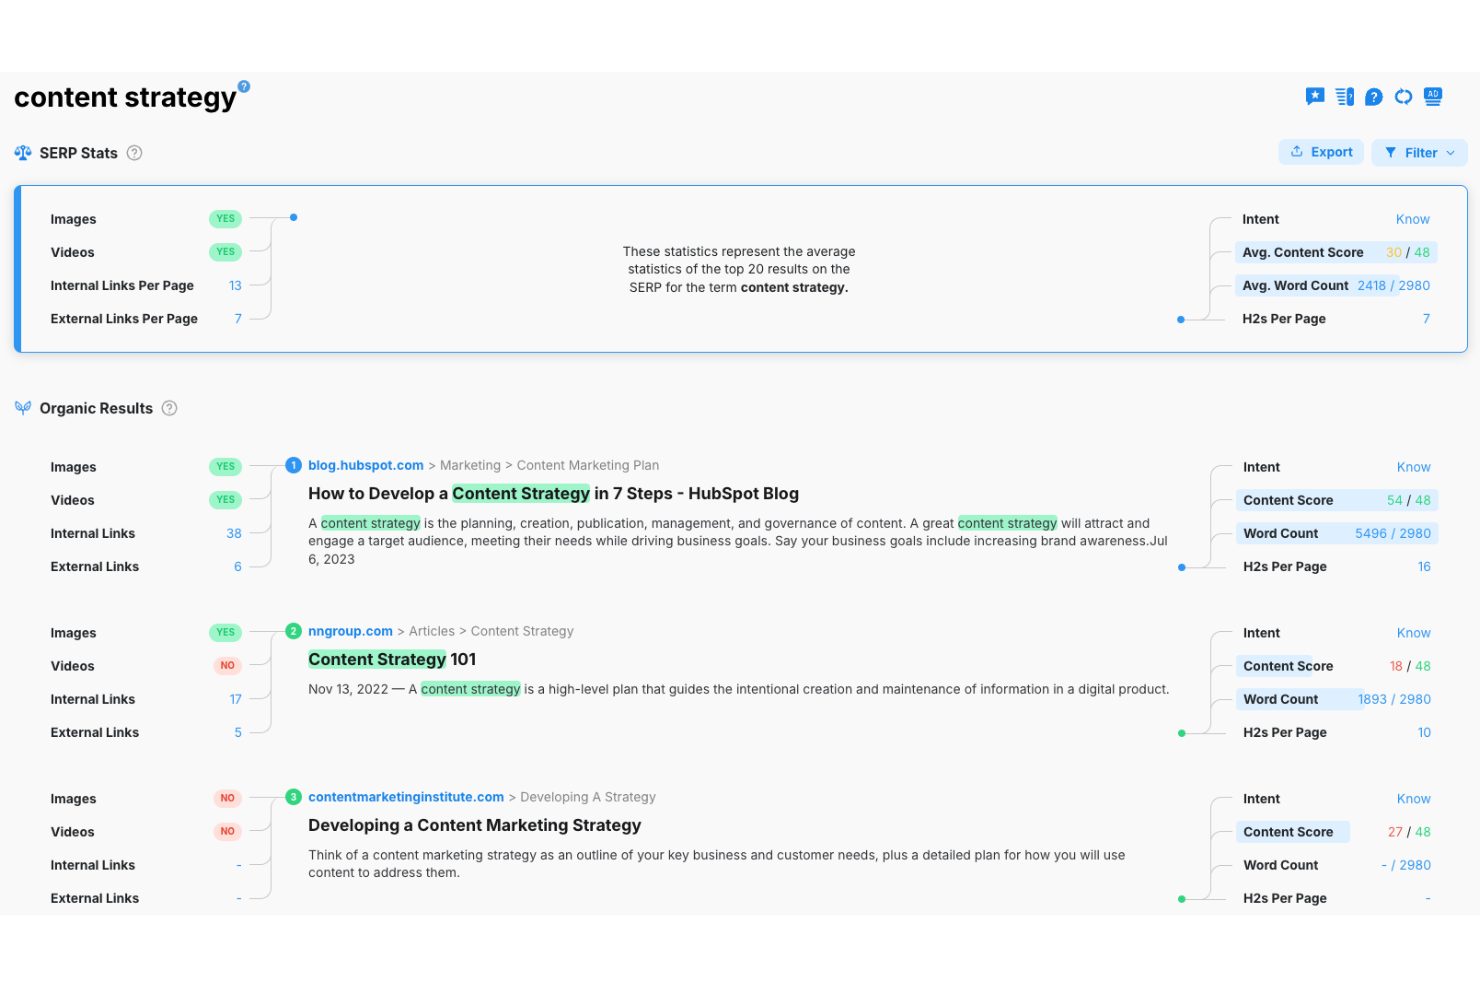Click the help circle next to SERP Stats
The image size is (1480, 987).
point(135,152)
